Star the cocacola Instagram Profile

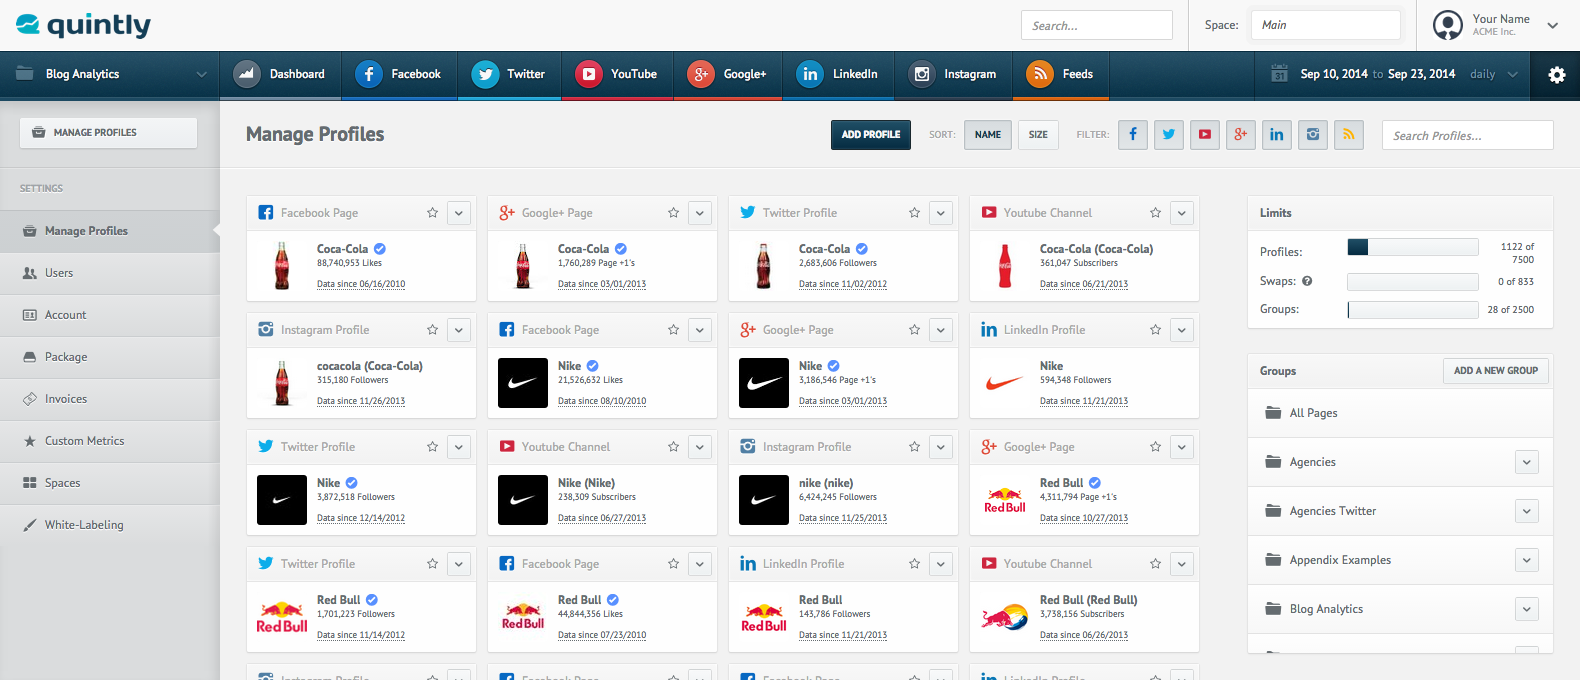pyautogui.click(x=433, y=330)
